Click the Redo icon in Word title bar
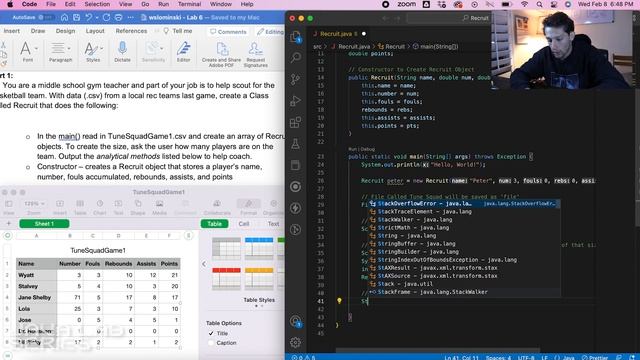Viewport: 640px width, 360px height. 107,18
